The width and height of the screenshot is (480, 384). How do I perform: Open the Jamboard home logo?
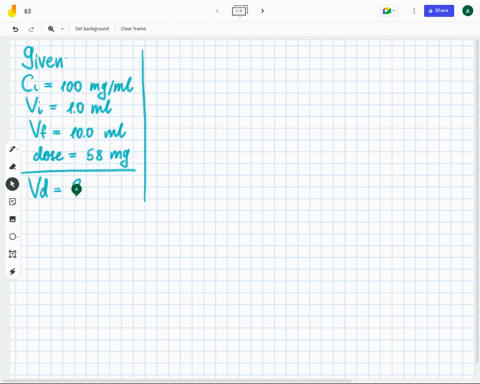click(x=12, y=11)
